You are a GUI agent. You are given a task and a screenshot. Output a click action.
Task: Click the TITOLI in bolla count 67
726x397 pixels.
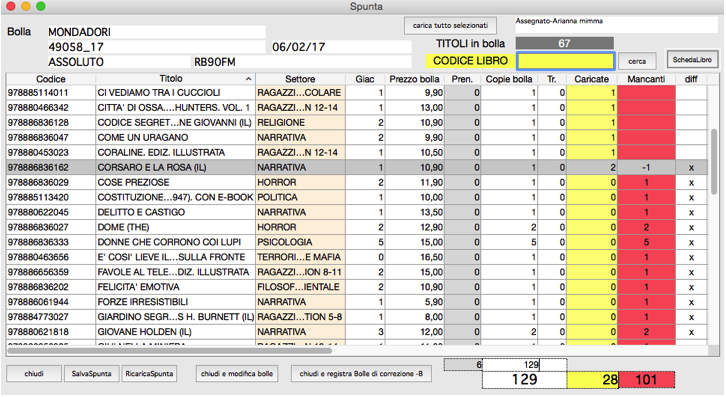point(564,43)
